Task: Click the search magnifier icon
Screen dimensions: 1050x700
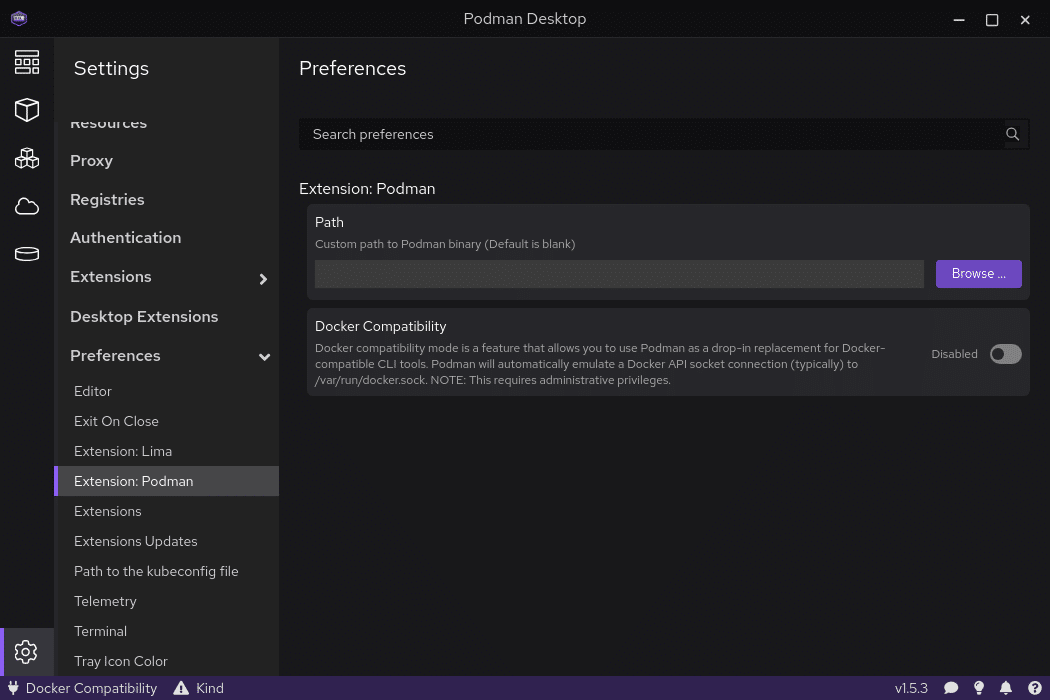Action: point(1012,134)
